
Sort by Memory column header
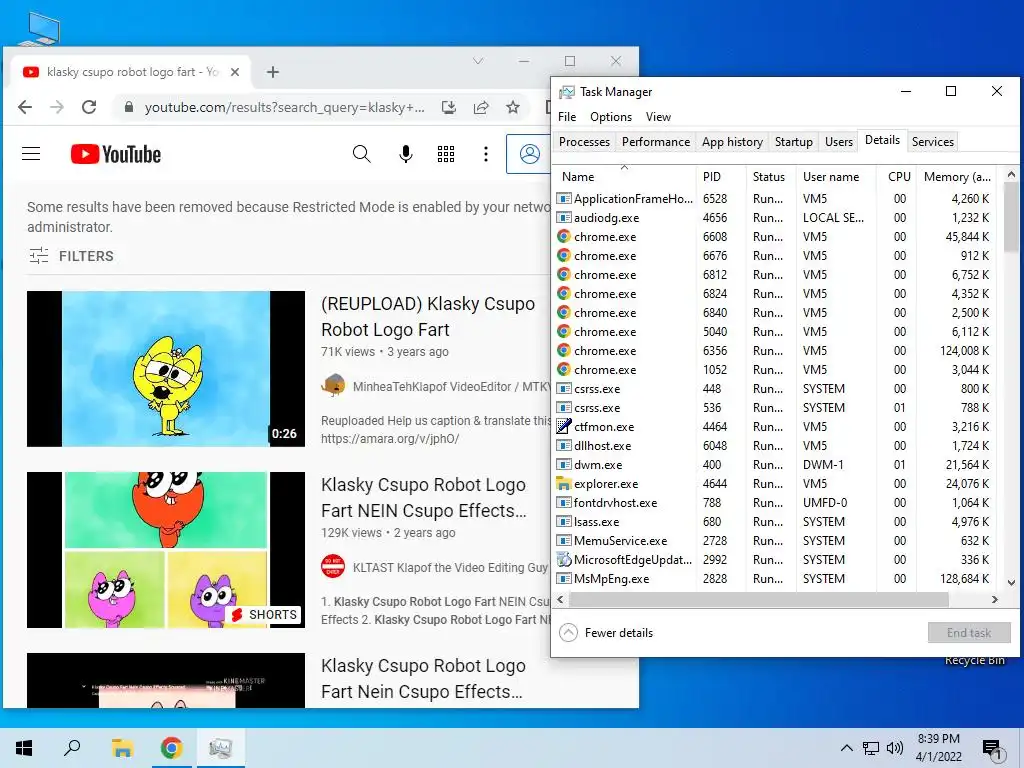958,176
